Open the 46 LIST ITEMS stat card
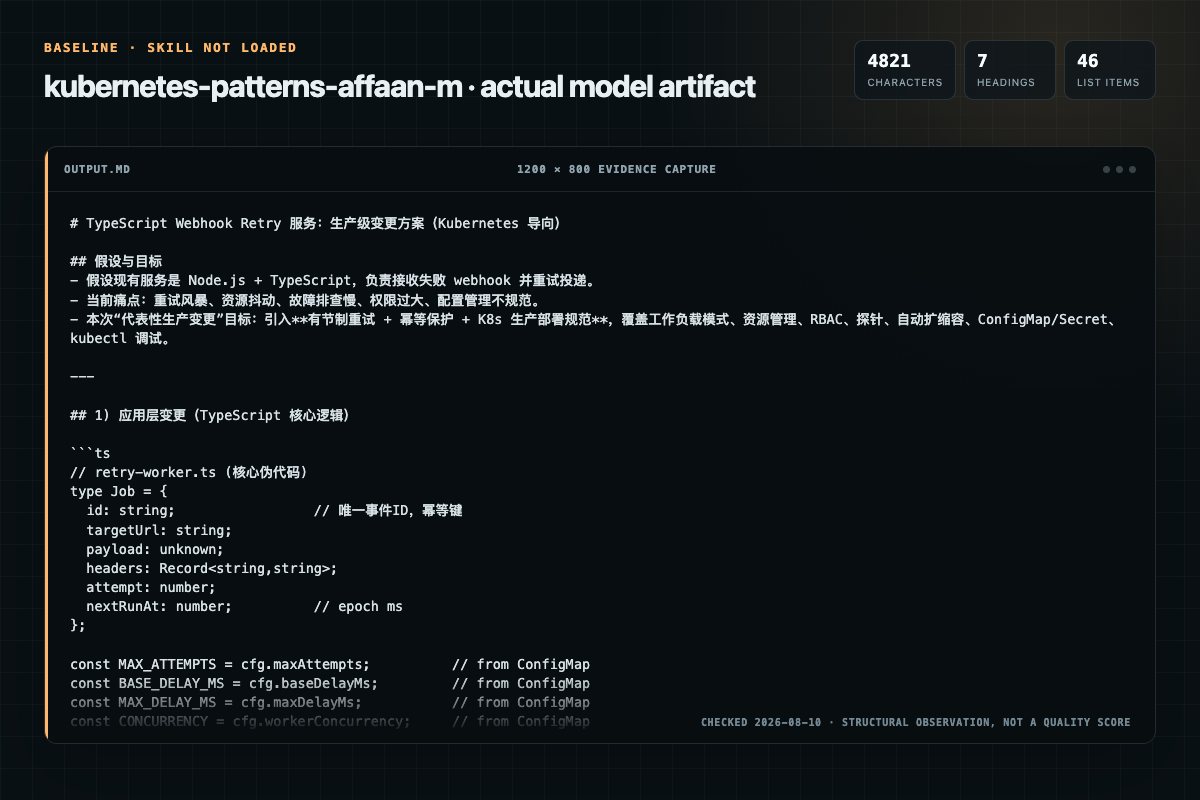 tap(1109, 70)
